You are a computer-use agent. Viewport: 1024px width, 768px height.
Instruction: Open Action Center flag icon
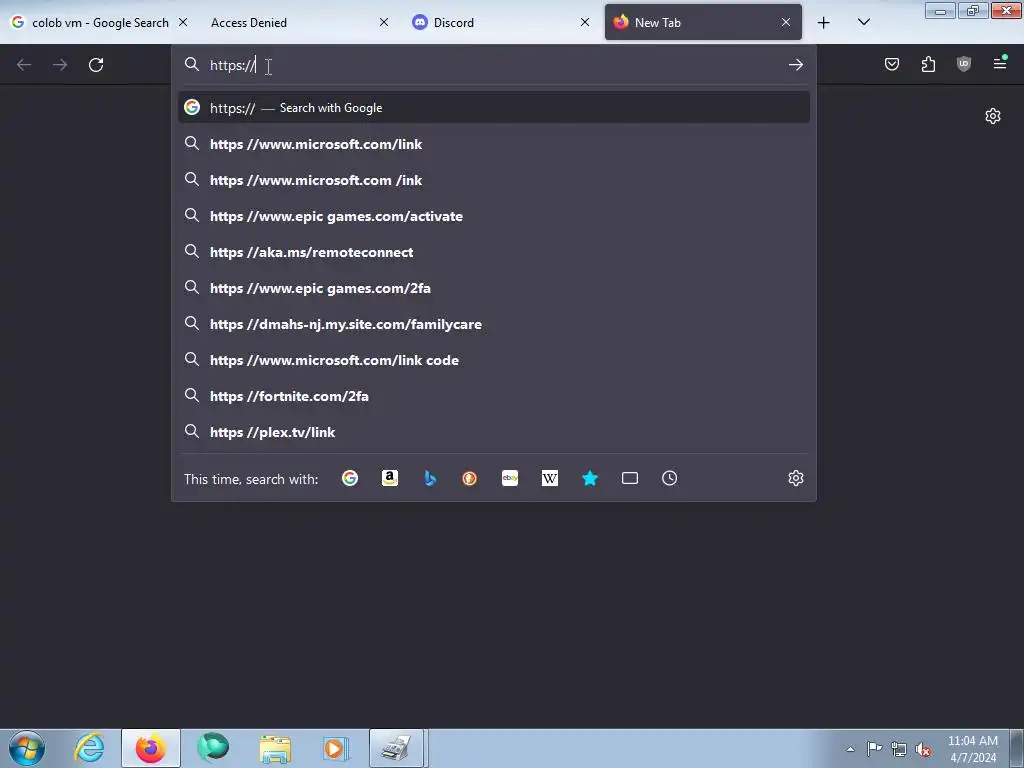tap(874, 749)
